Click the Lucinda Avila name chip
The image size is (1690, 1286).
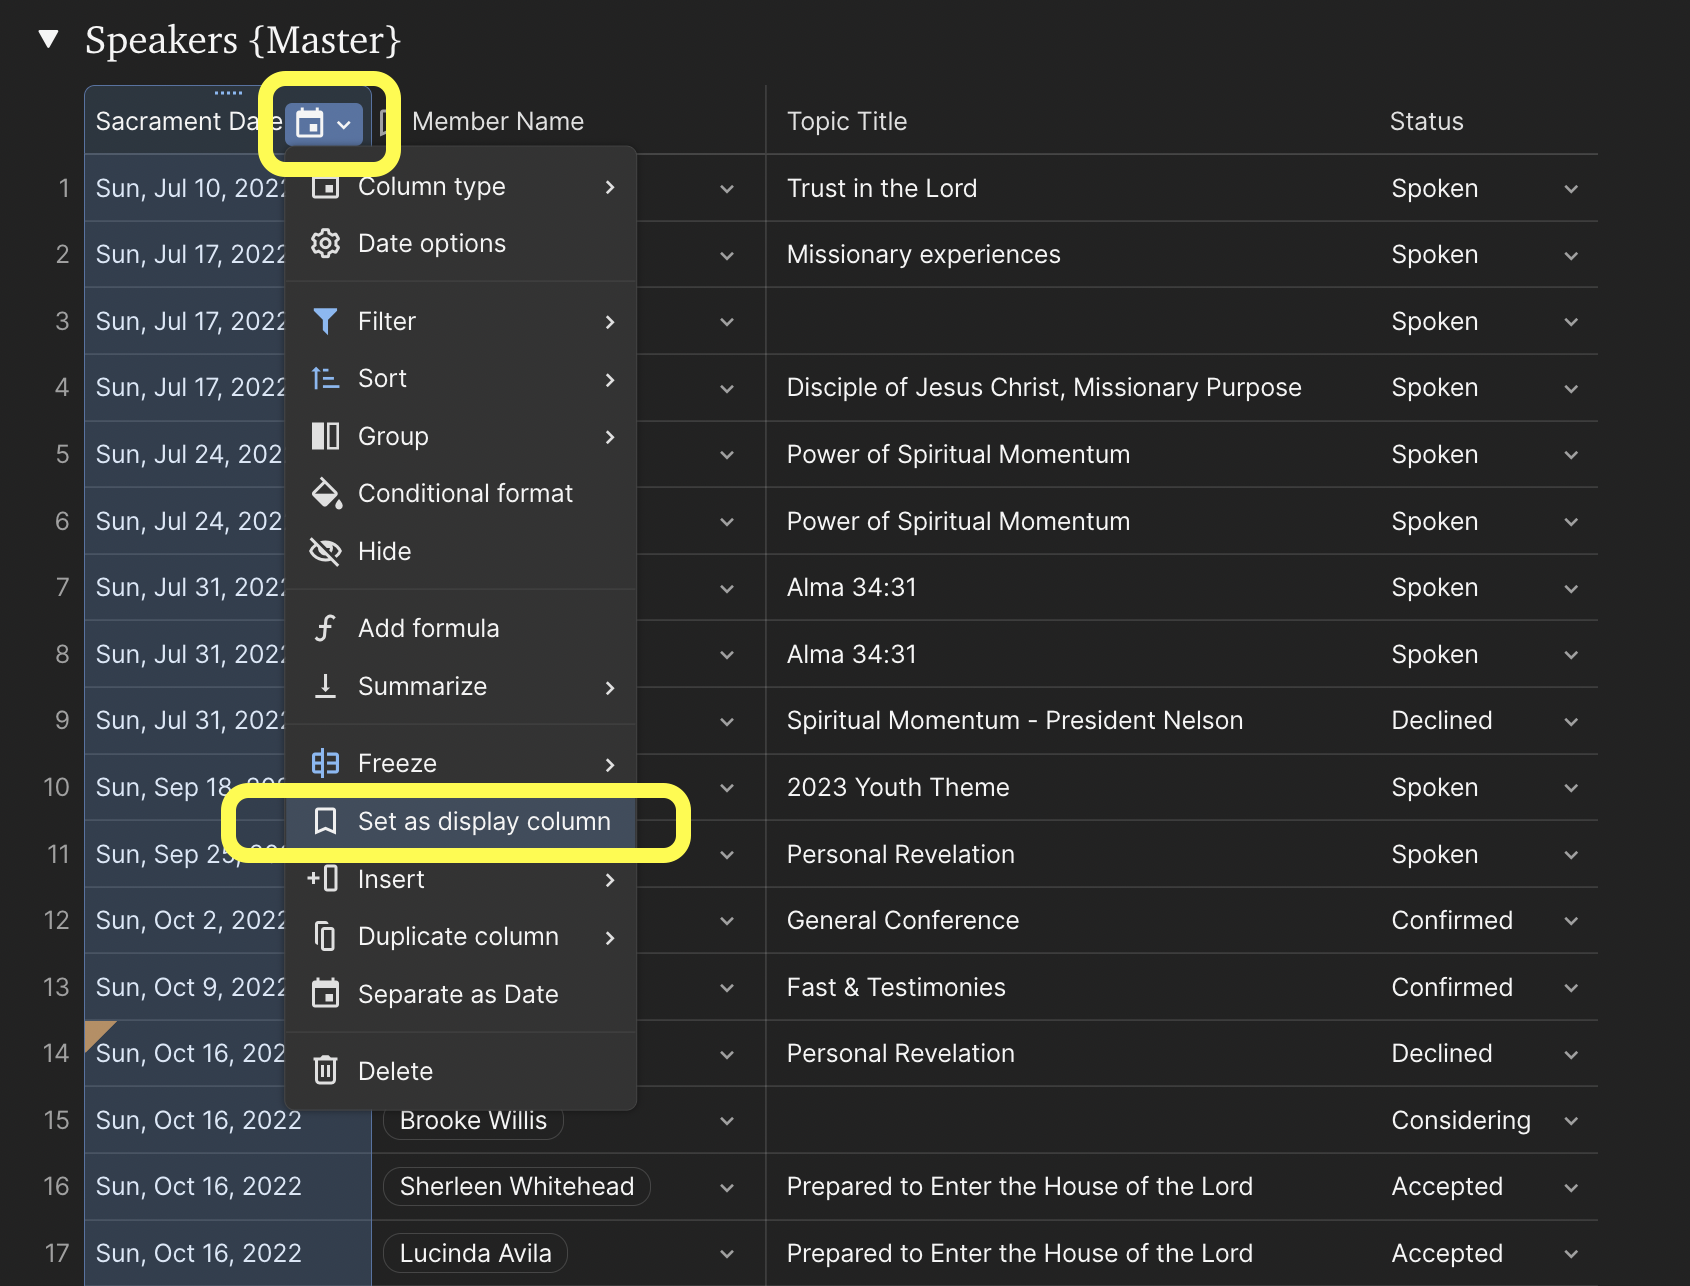(x=475, y=1253)
